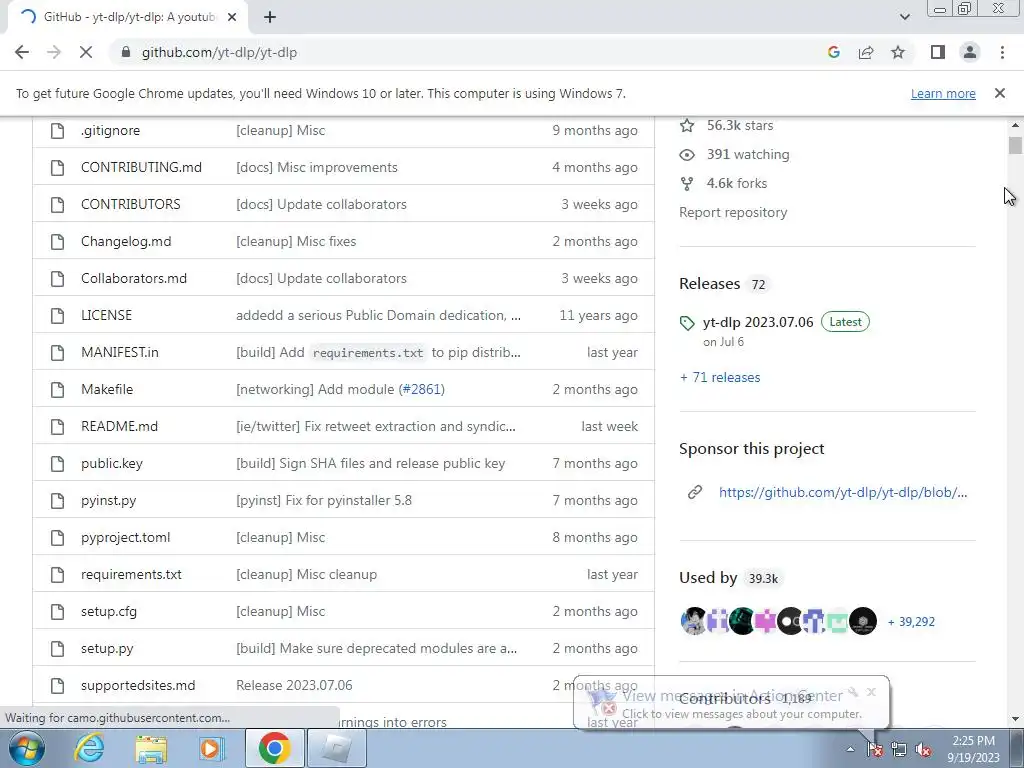Screen dimensions: 1024x768
Task: Open the .gitignore file
Action: (x=110, y=131)
